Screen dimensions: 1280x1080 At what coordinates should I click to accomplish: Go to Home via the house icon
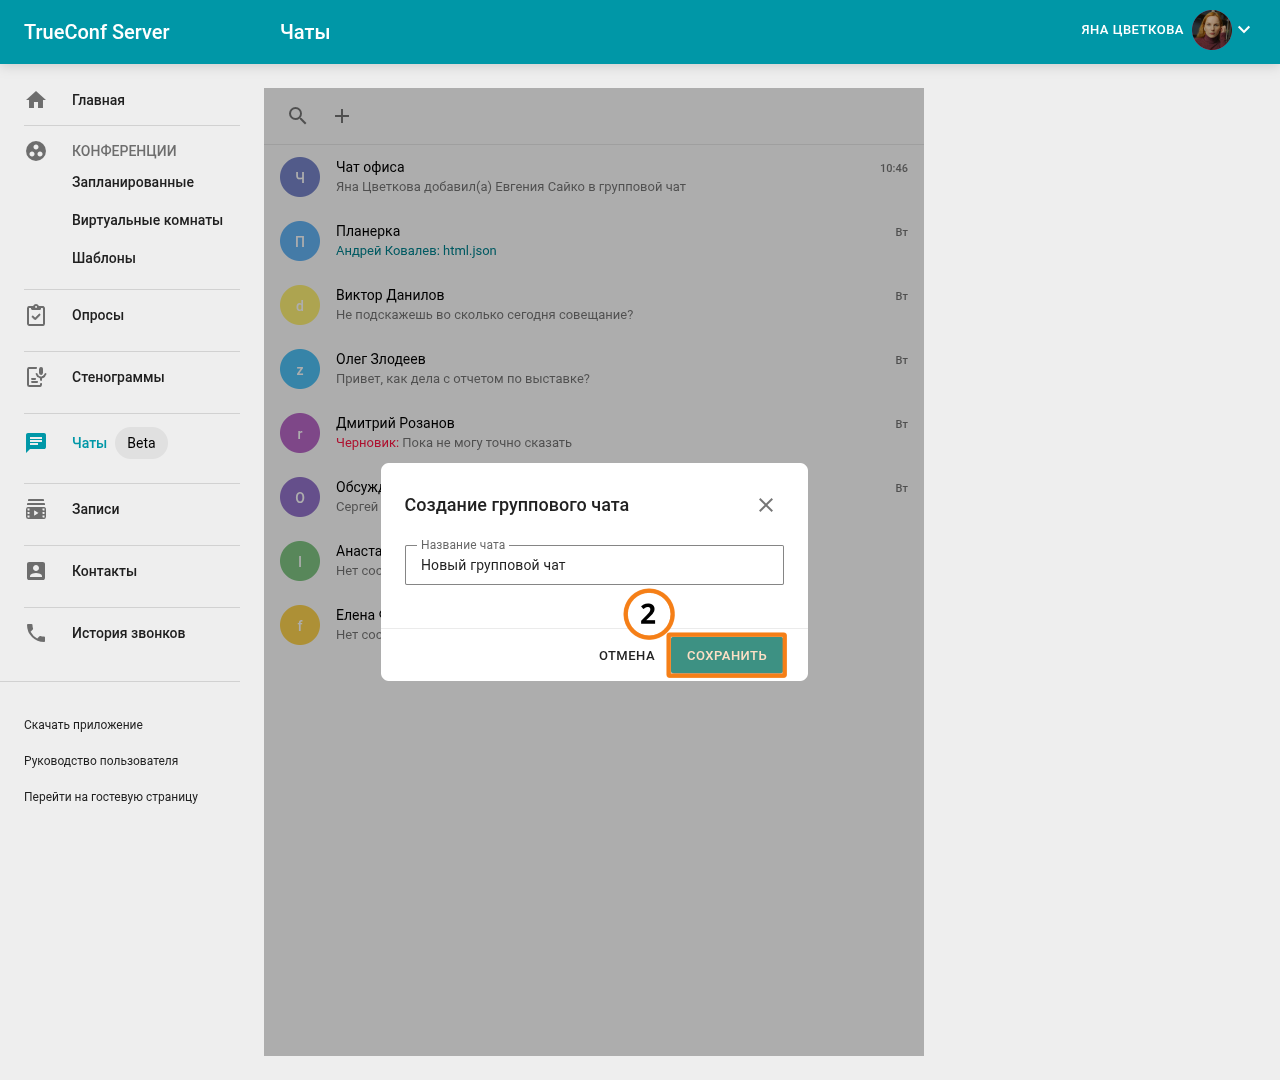[x=36, y=100]
